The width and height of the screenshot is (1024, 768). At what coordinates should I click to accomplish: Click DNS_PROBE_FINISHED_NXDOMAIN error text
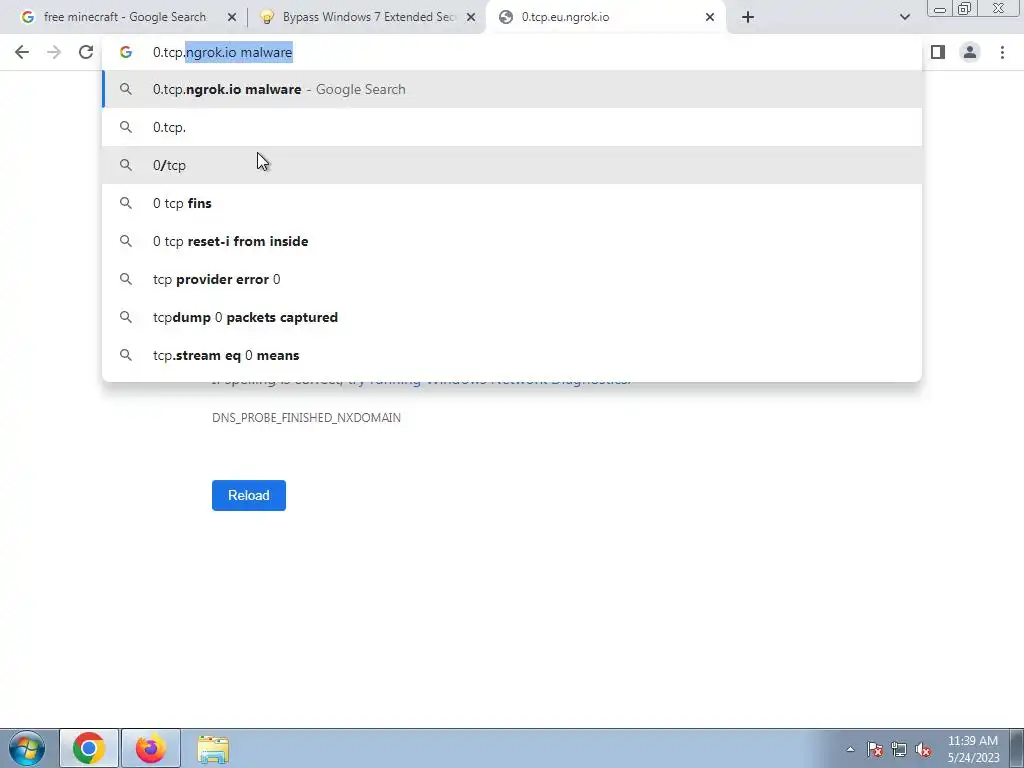click(306, 418)
